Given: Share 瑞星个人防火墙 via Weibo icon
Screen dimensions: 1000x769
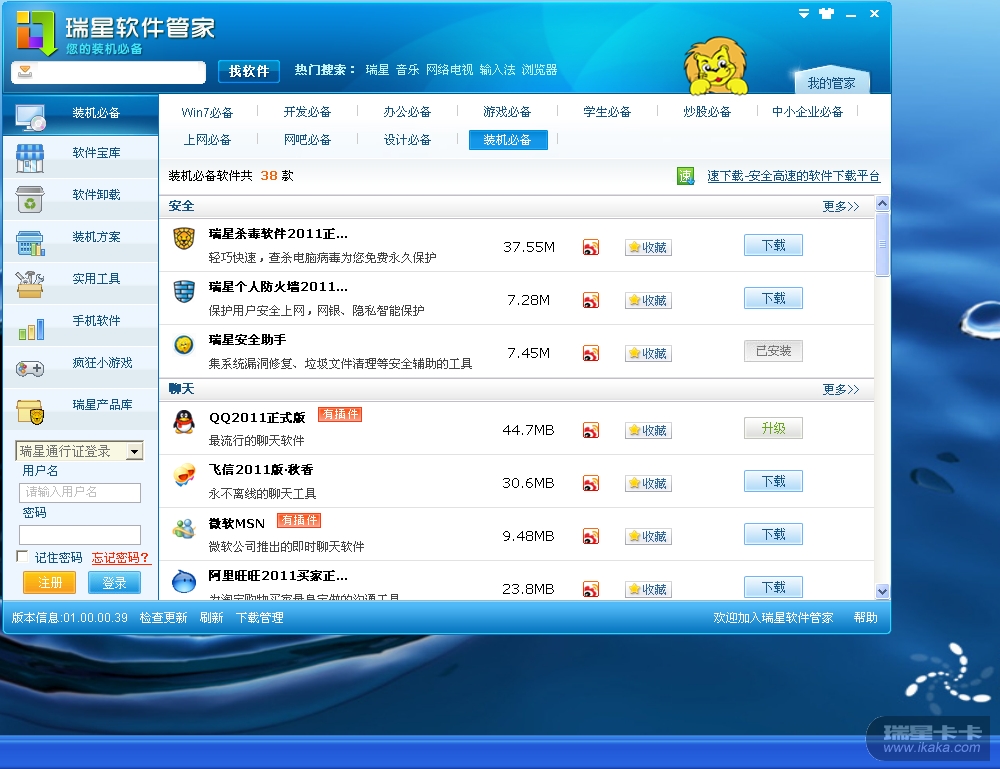Looking at the screenshot, I should 591,300.
